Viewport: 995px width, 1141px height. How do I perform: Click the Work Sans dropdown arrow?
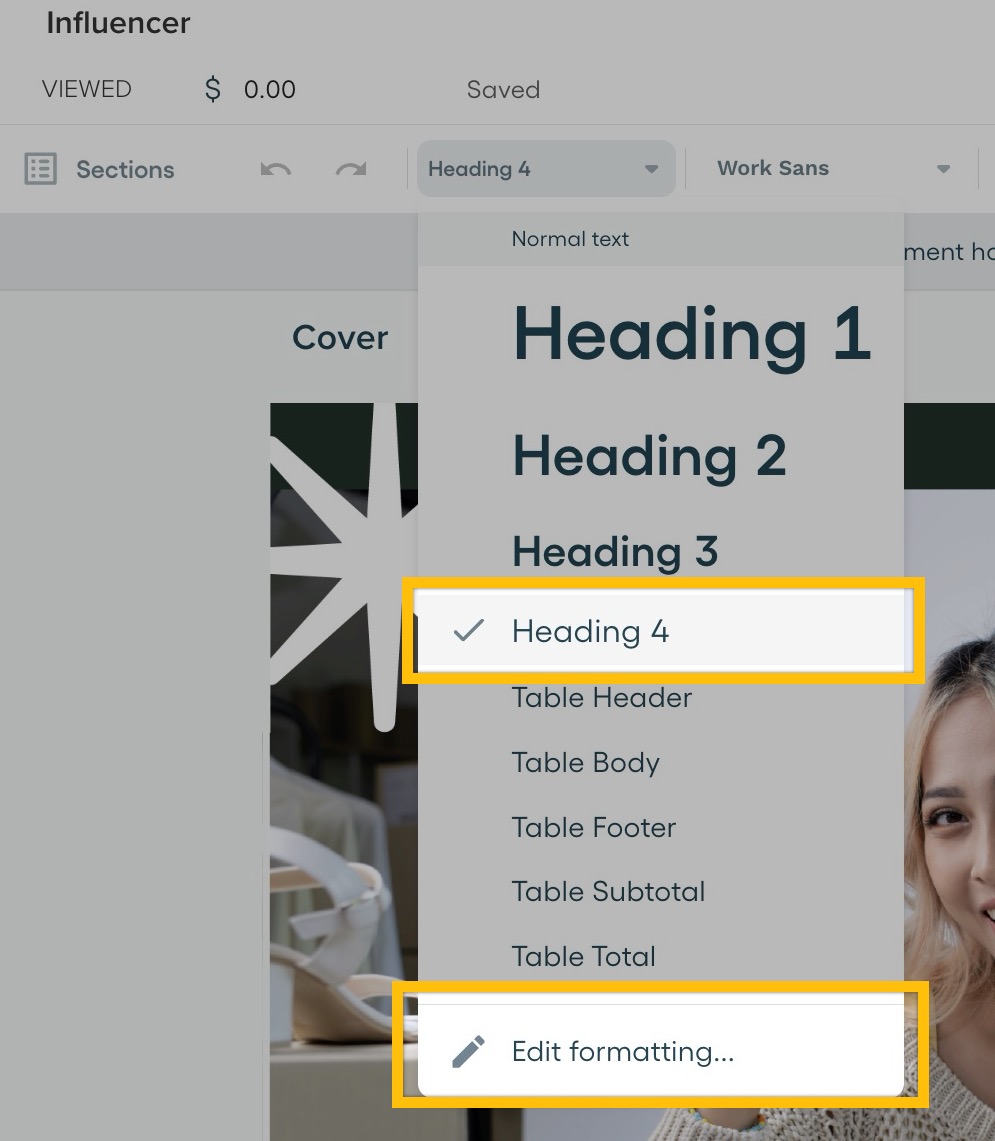pyautogui.click(x=943, y=169)
